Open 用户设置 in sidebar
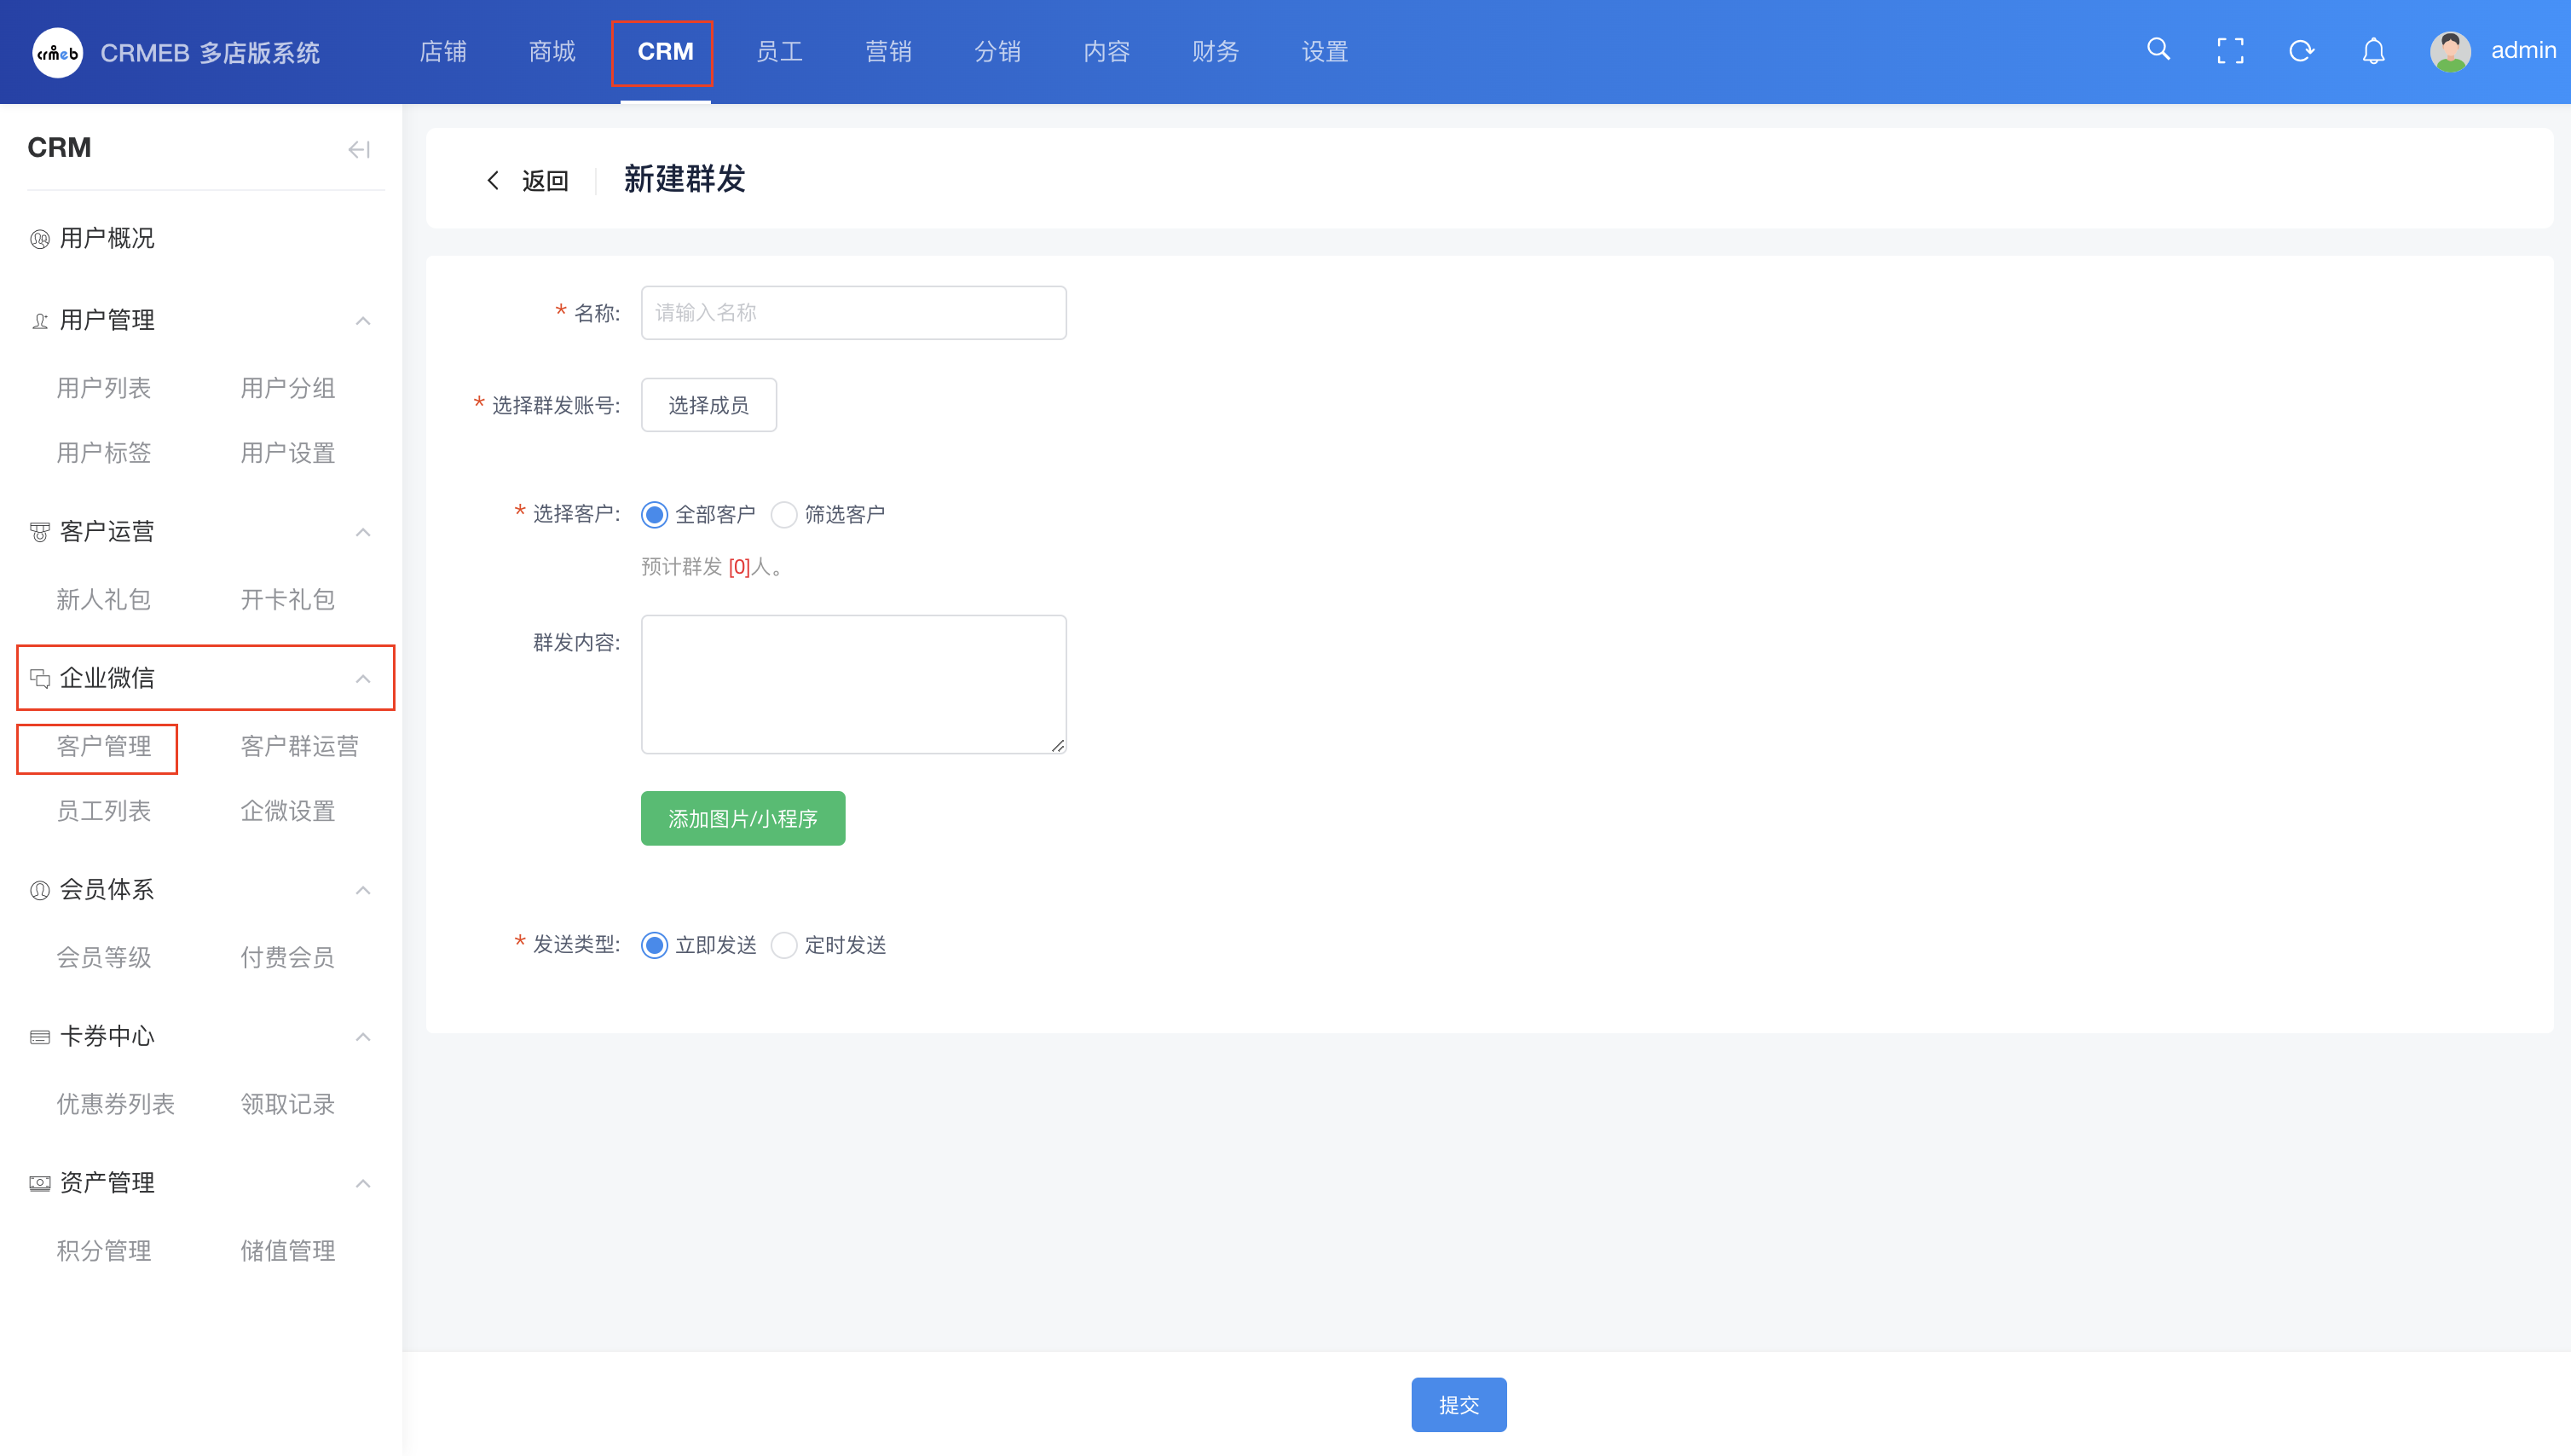 287,453
